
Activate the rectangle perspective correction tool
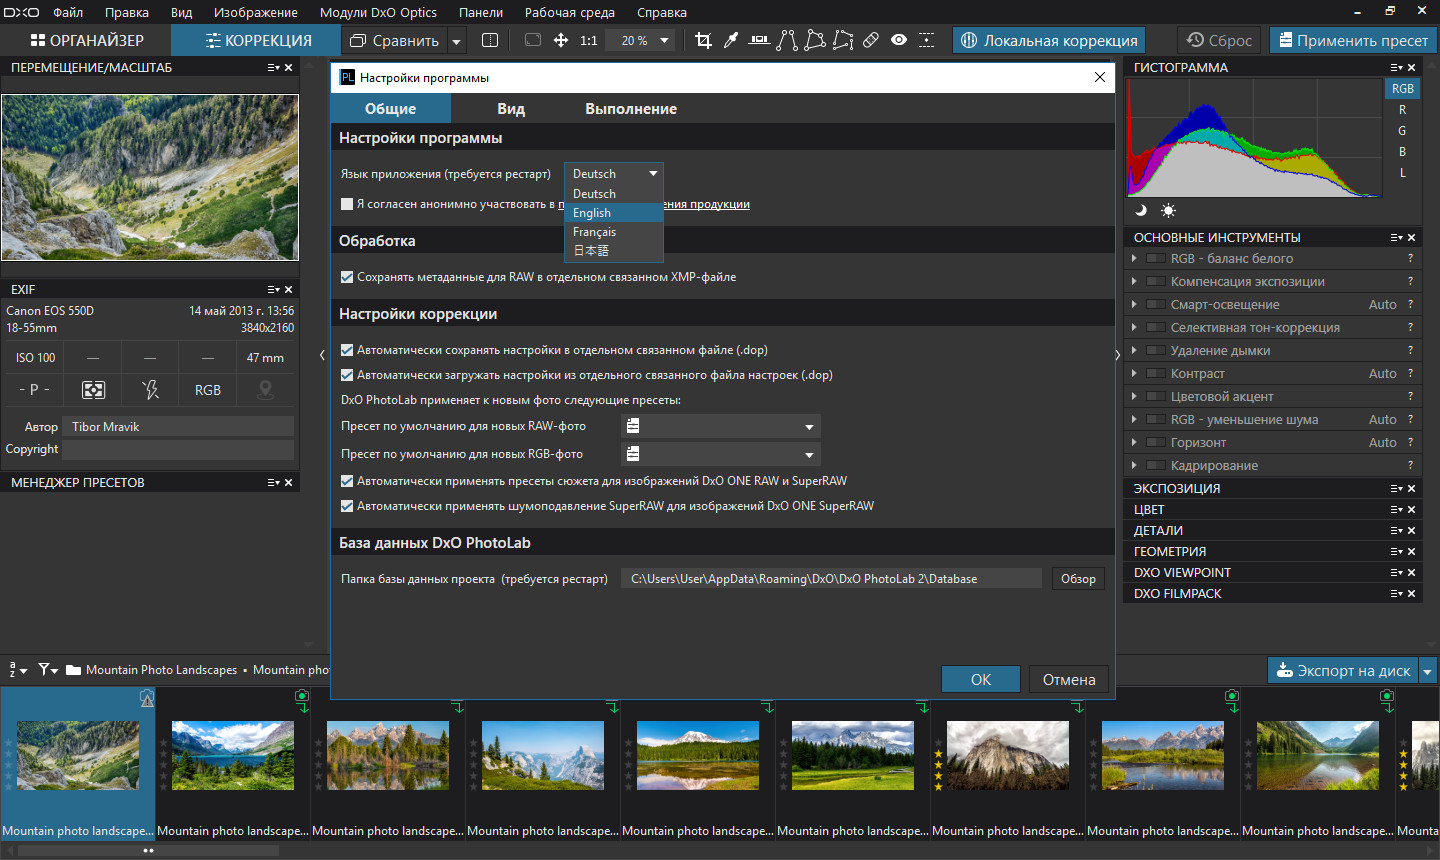pyautogui.click(x=815, y=40)
